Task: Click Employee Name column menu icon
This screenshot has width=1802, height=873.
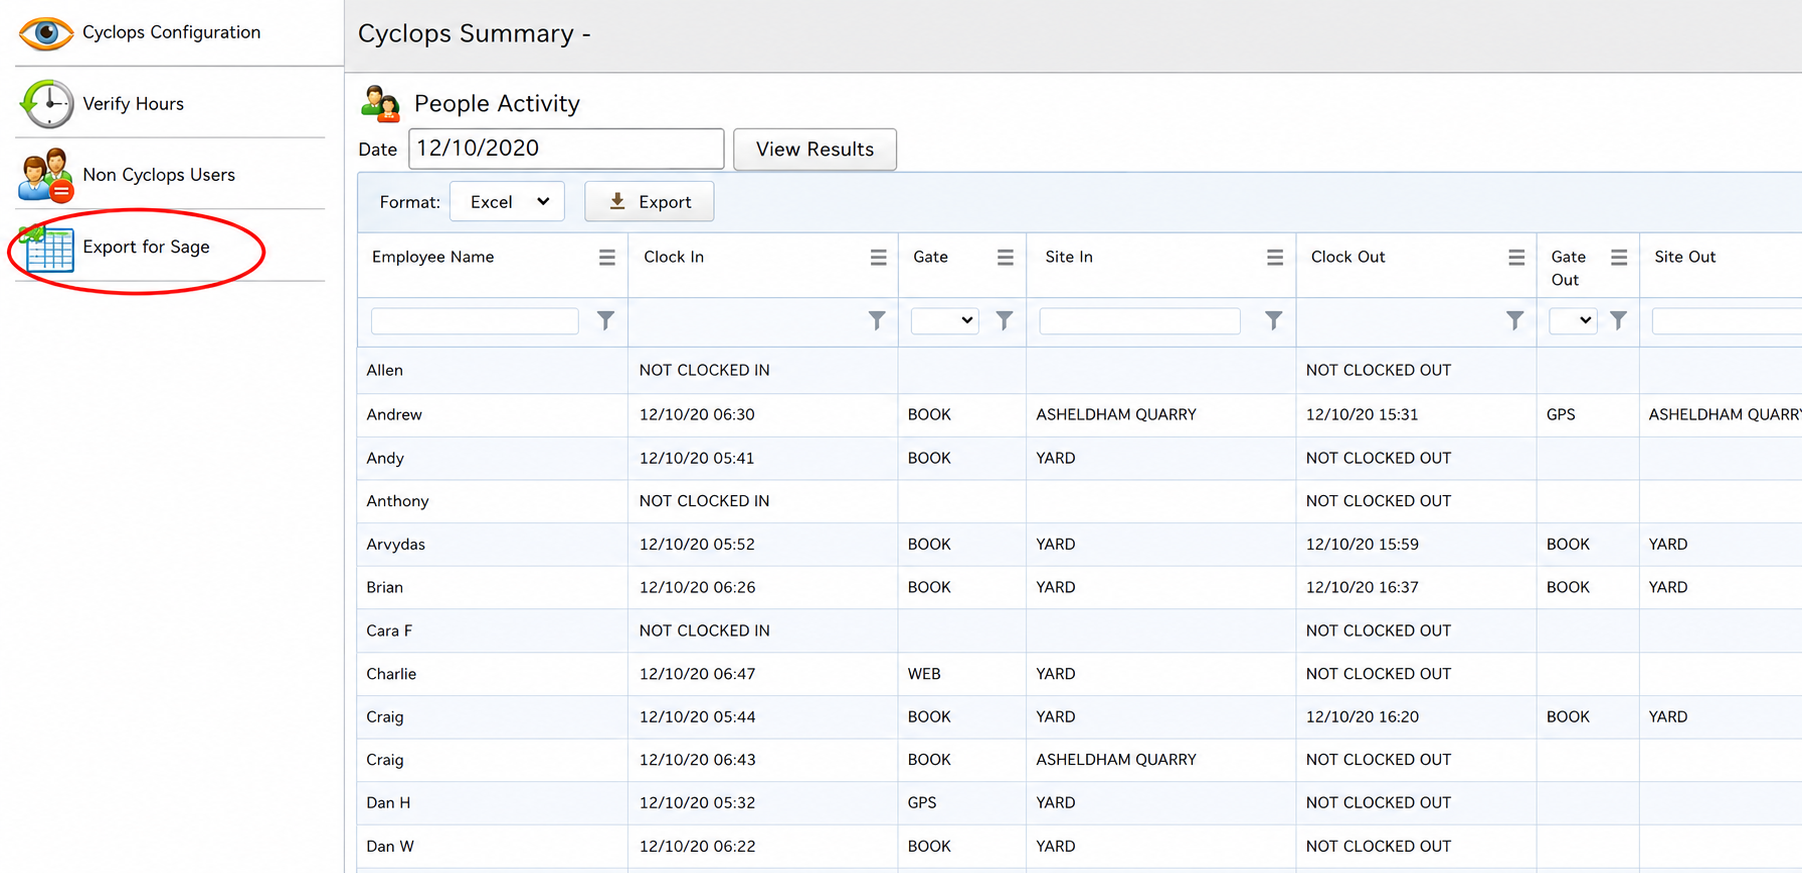Action: coord(607,258)
